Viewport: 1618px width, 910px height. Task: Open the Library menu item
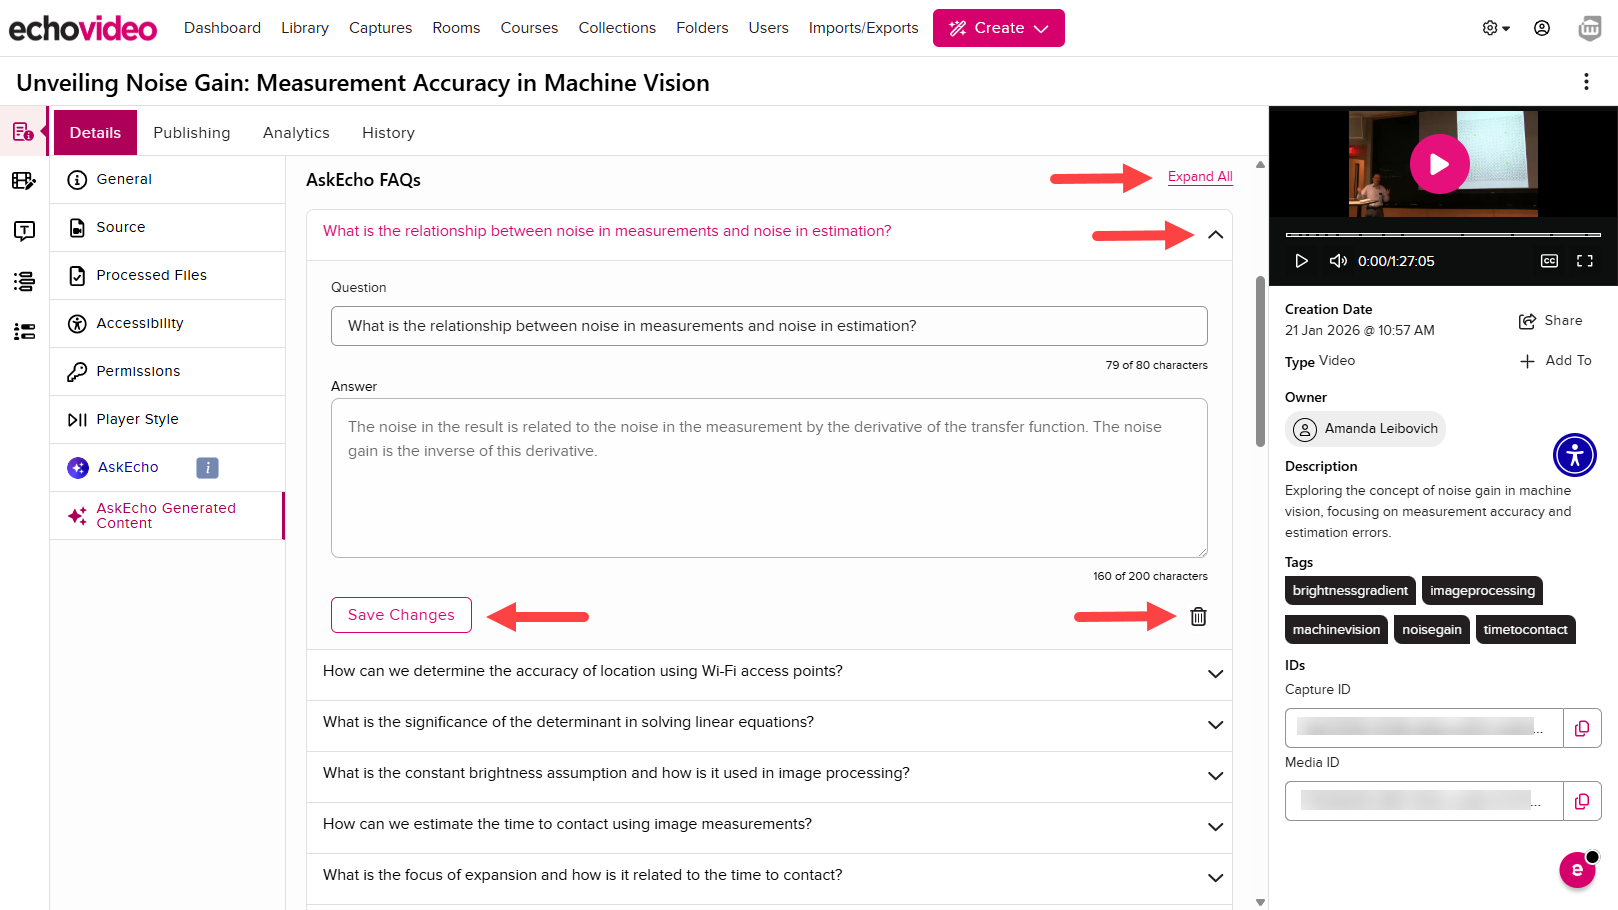coord(304,28)
